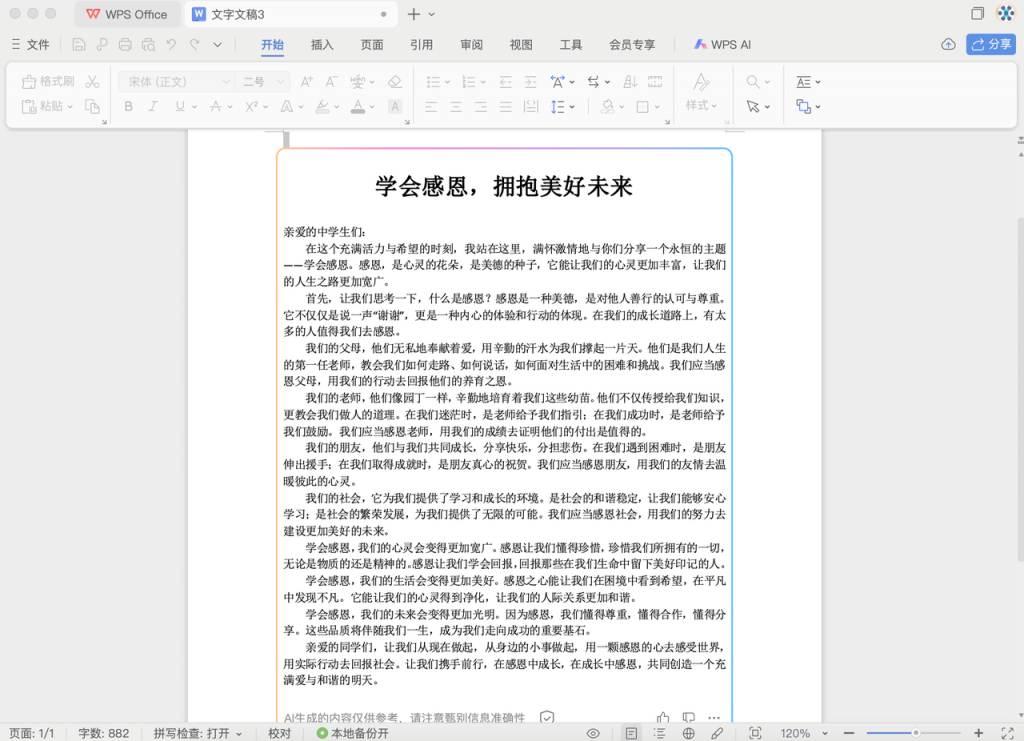Viewport: 1024px width, 741px height.
Task: Switch to page layout view icon
Action: [x=631, y=733]
